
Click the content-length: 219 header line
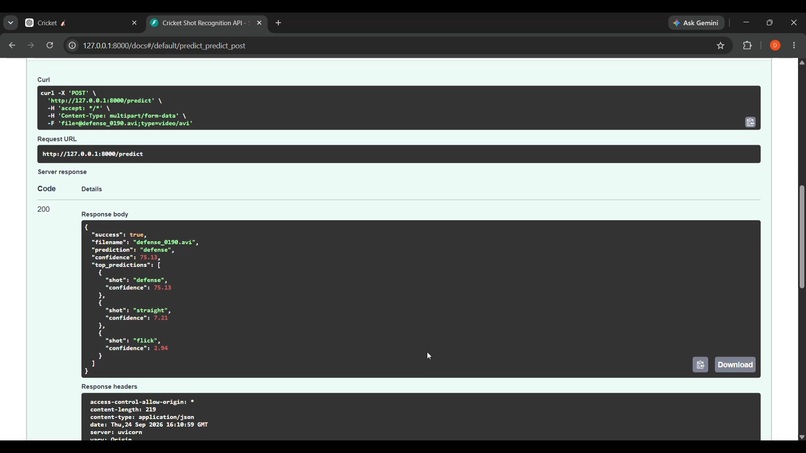click(123, 410)
